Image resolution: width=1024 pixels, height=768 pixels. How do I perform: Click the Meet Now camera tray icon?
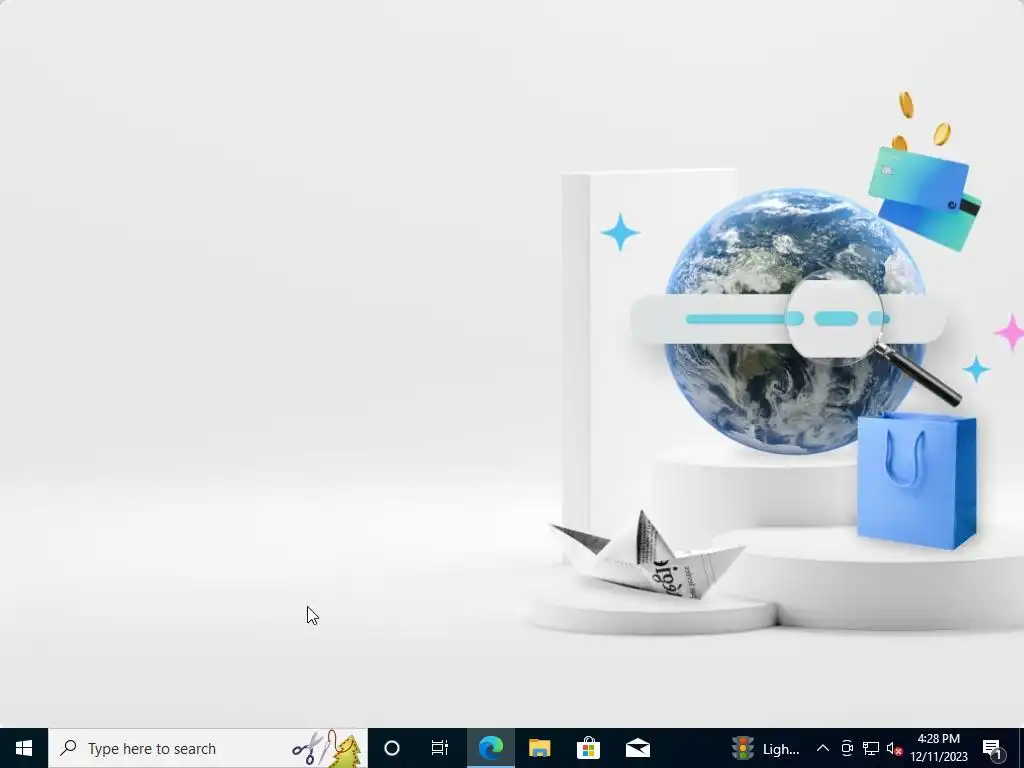coord(847,748)
